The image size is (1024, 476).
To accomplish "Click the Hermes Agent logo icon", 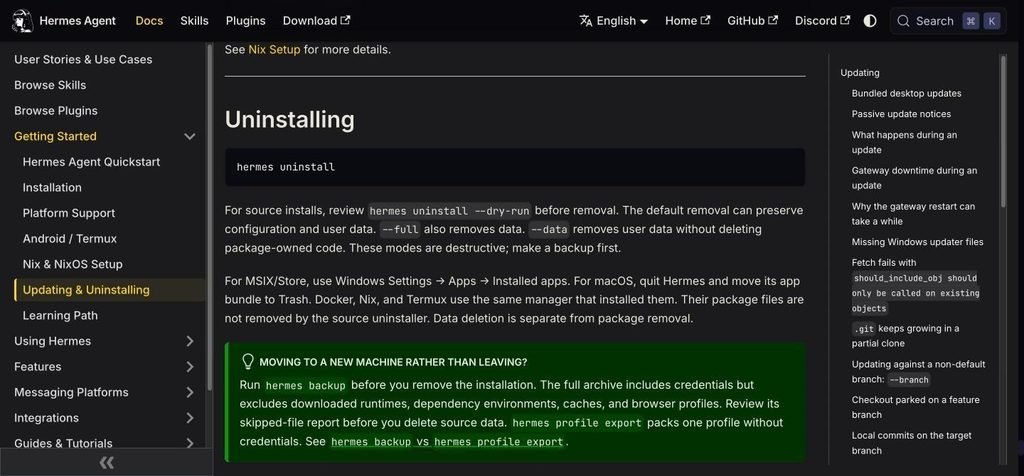I will 22,21.
